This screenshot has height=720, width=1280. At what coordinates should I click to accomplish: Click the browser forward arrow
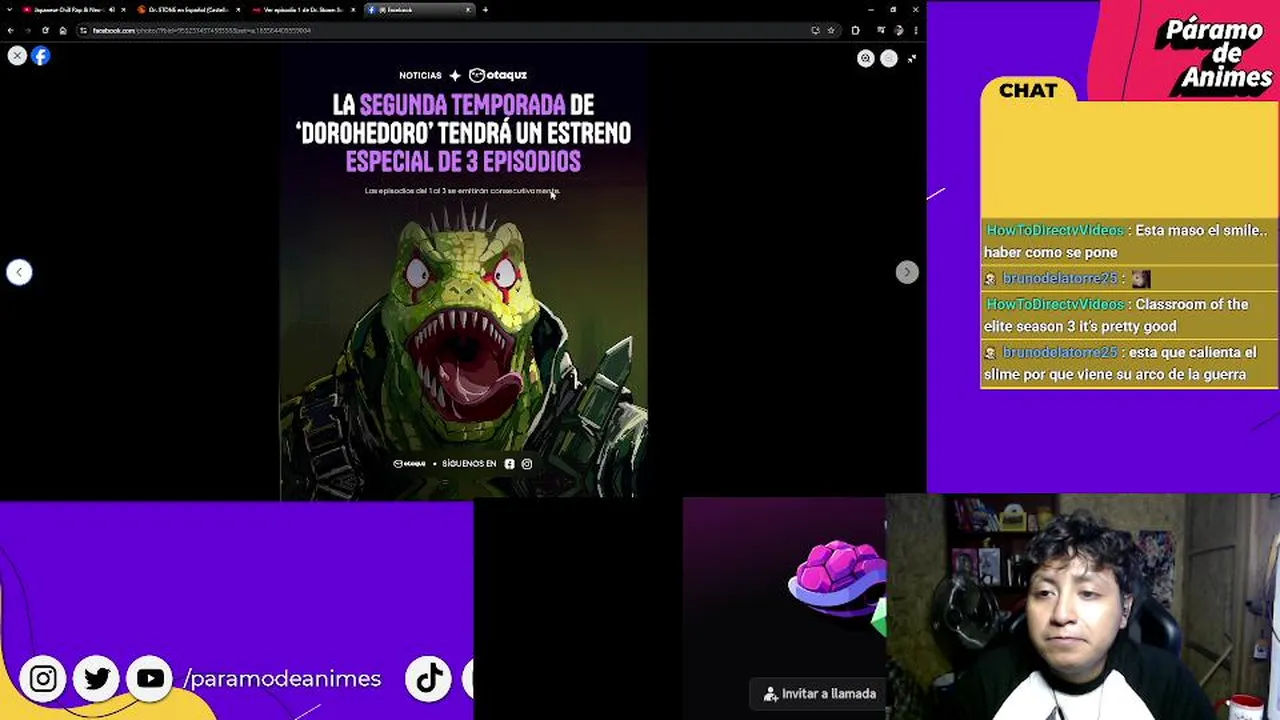pyautogui.click(x=27, y=30)
